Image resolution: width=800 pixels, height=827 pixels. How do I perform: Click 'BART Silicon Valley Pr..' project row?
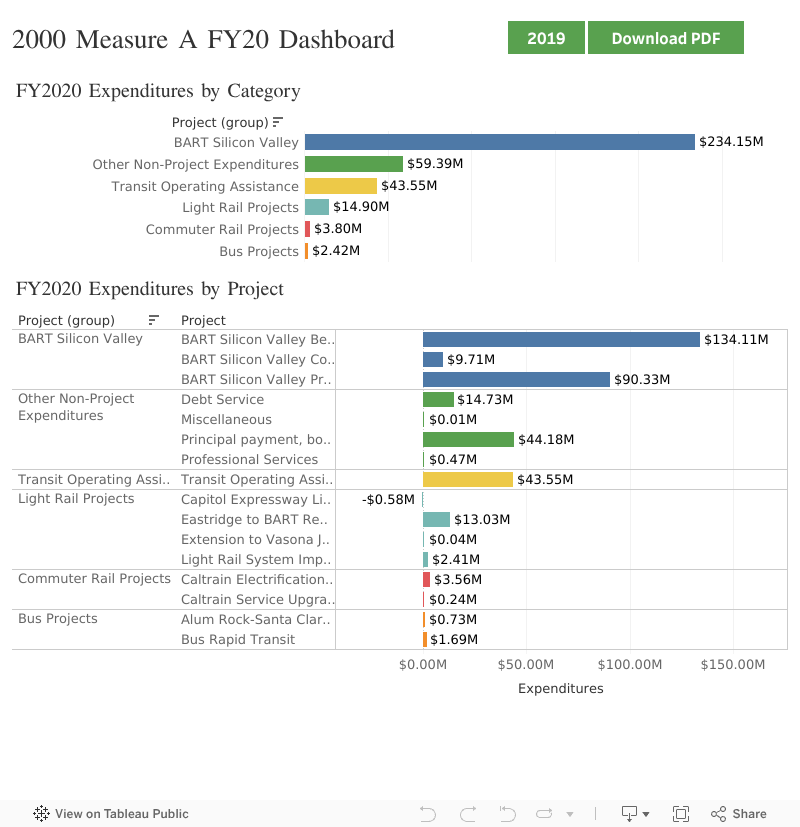pos(256,379)
